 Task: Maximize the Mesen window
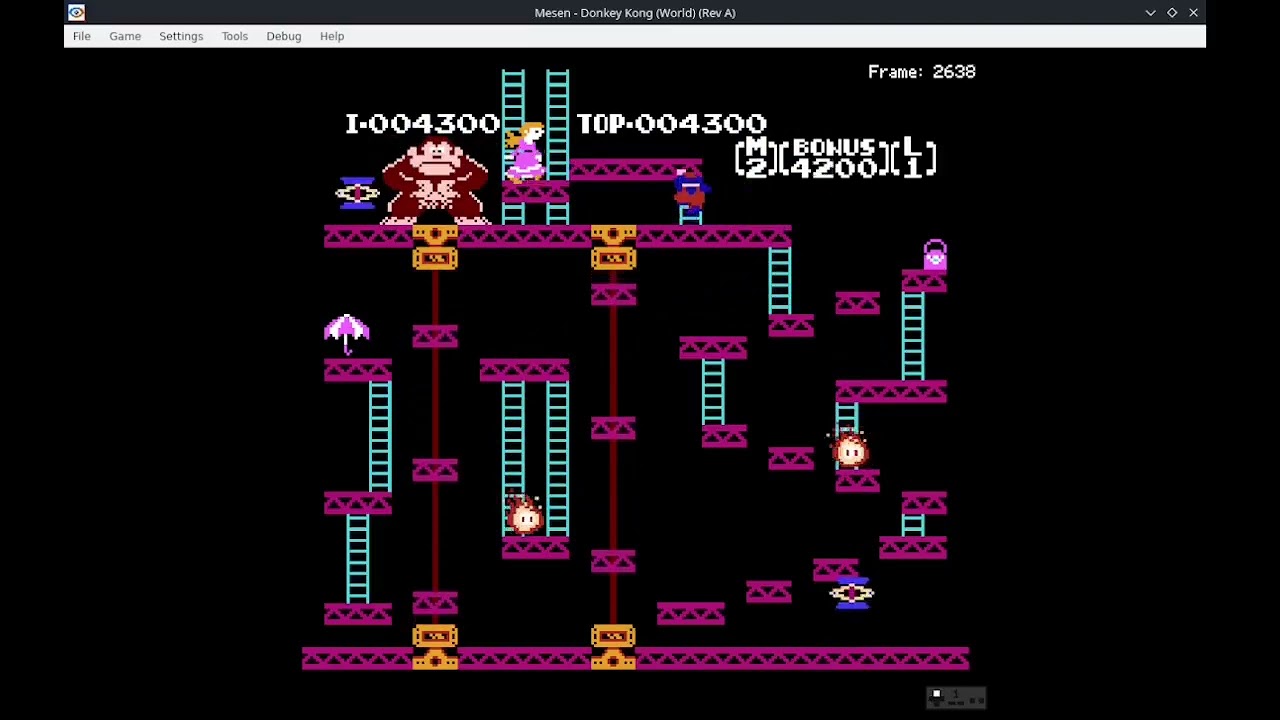pos(1172,13)
